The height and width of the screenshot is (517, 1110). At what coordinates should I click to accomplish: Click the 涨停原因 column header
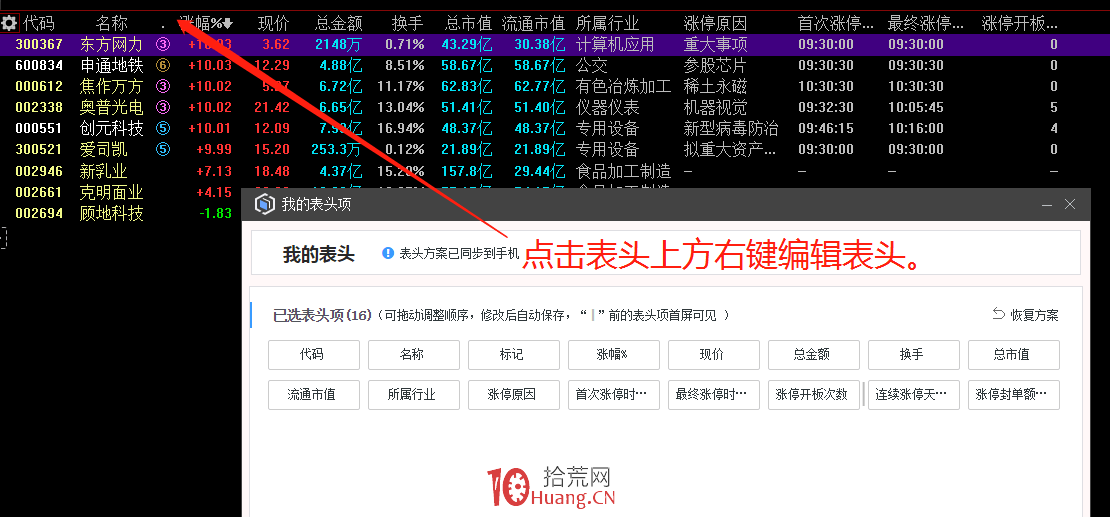(x=716, y=23)
